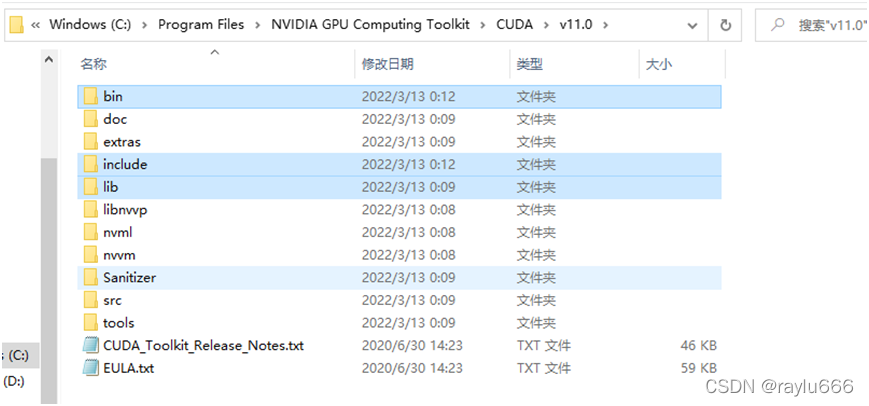Click the CUDA_Toolkit_Release_Notes.txt file icon

[x=90, y=346]
